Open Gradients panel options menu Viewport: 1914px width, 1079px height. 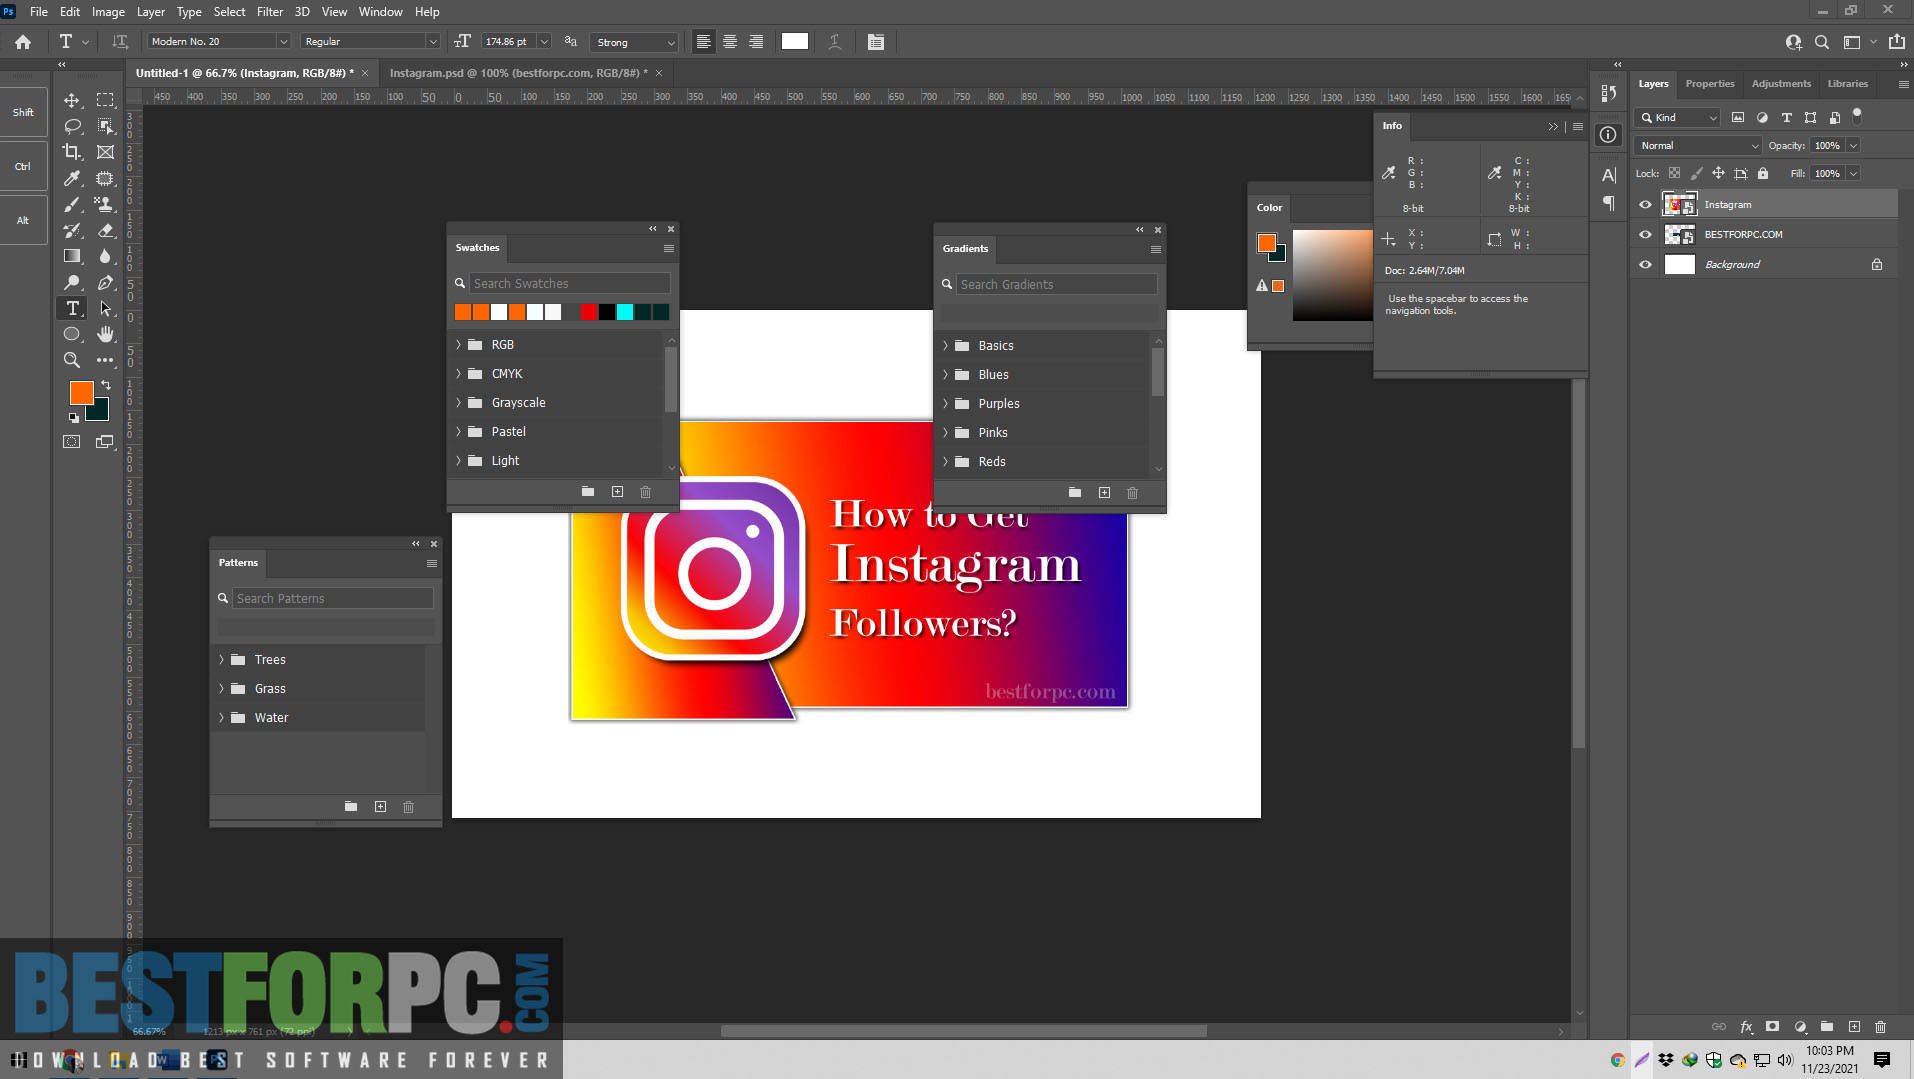[x=1156, y=249]
